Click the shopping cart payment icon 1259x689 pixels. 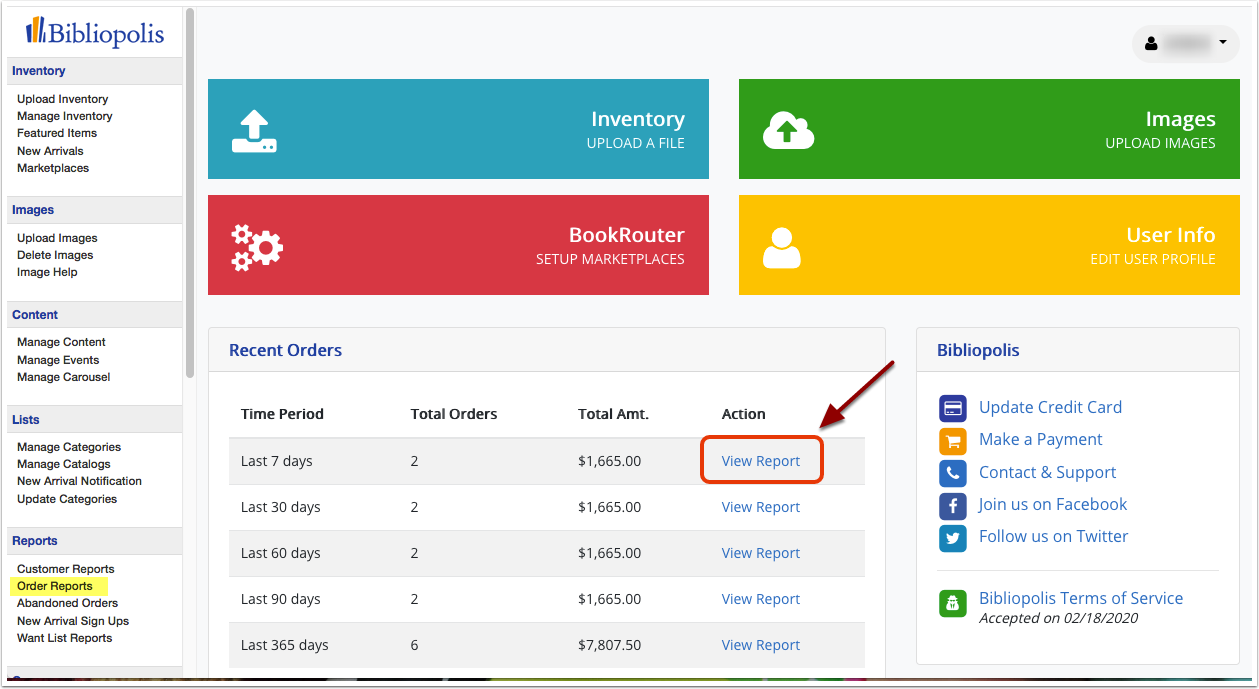tap(953, 440)
